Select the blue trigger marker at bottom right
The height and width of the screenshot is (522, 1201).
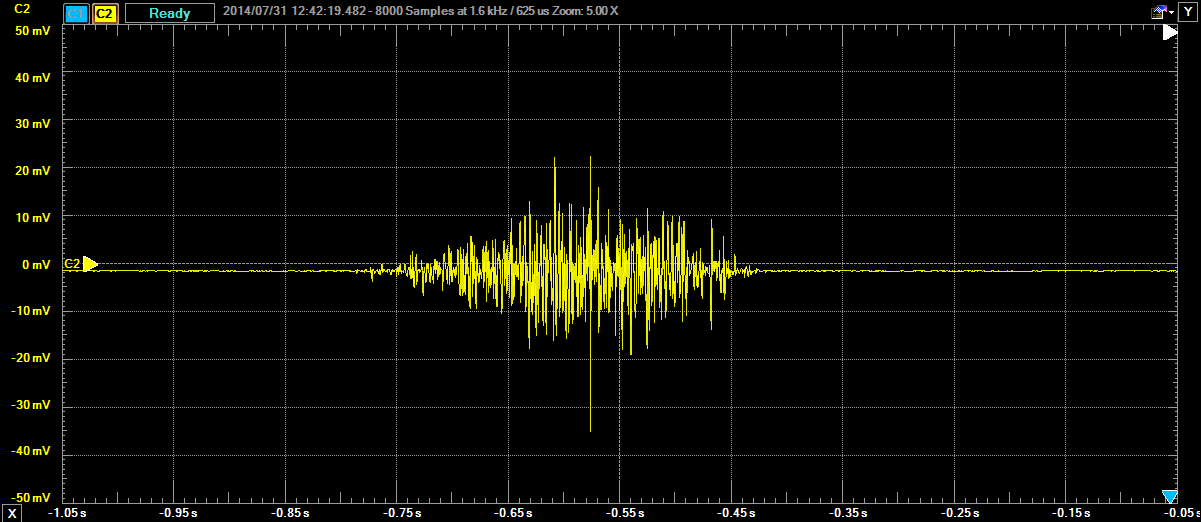1170,497
